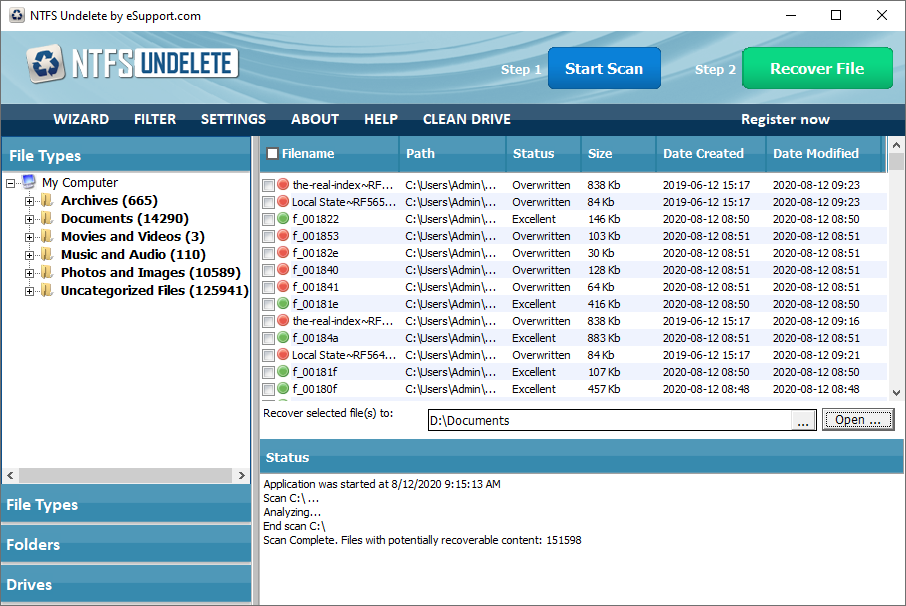Click the red status dot beside f_00182e

(x=283, y=253)
